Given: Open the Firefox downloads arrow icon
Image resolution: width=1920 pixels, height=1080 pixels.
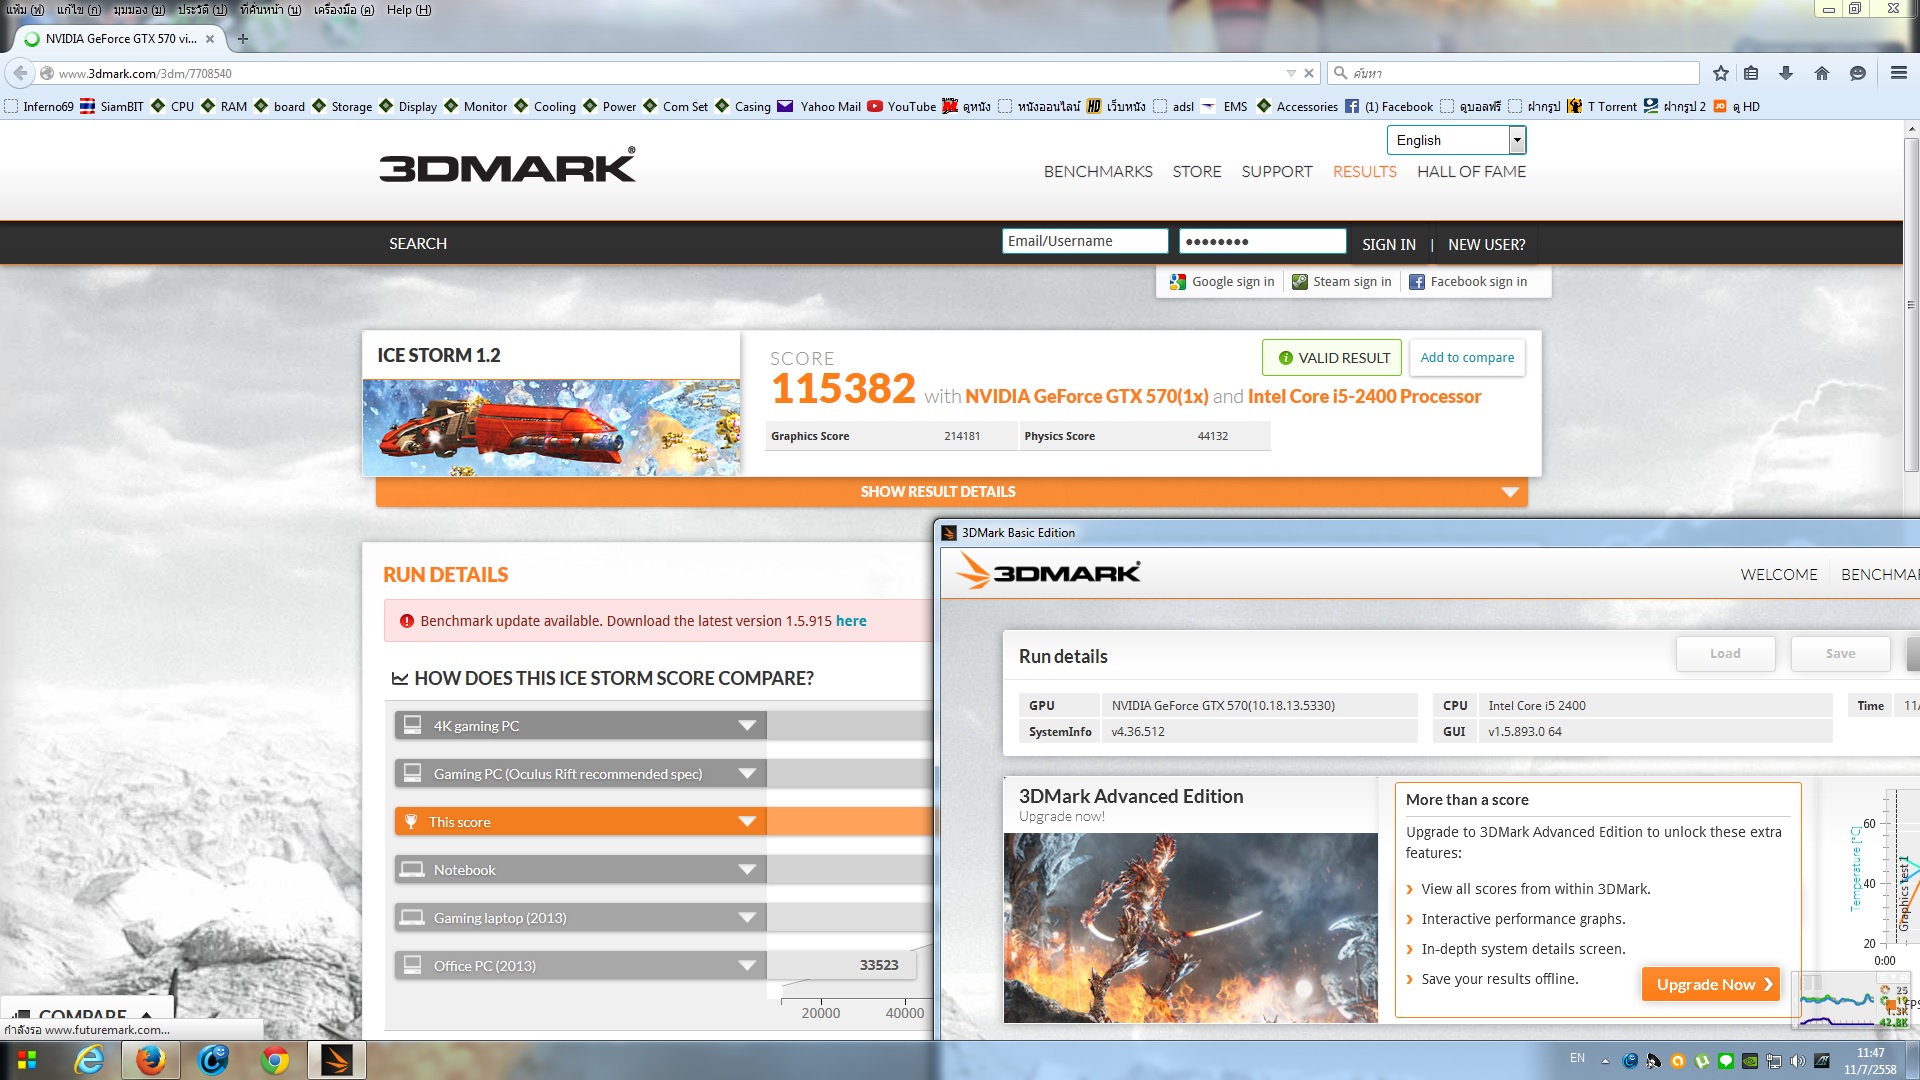Looking at the screenshot, I should point(1786,73).
